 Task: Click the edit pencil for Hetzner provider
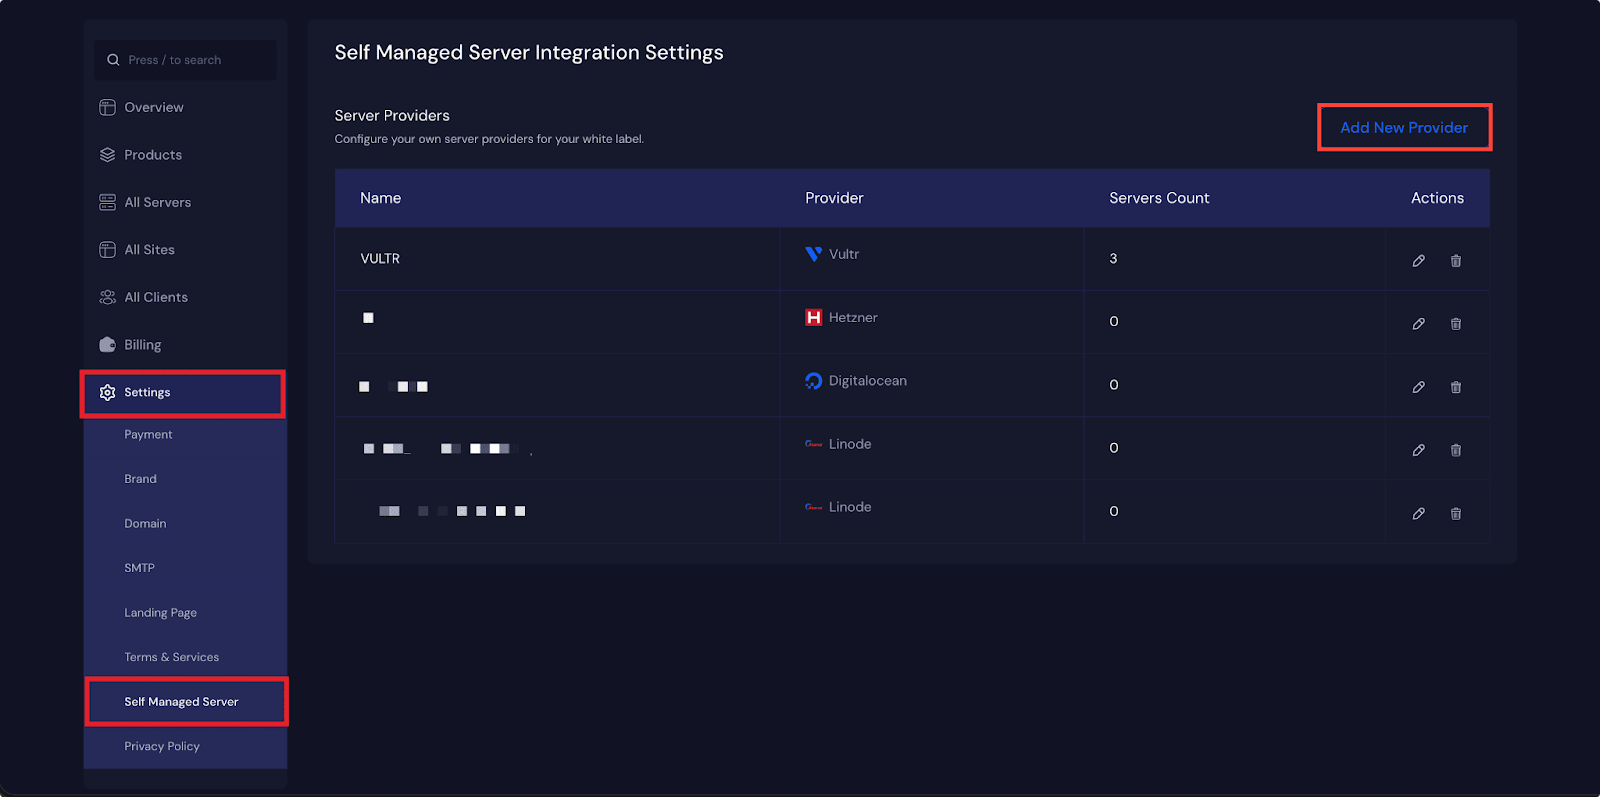point(1418,324)
